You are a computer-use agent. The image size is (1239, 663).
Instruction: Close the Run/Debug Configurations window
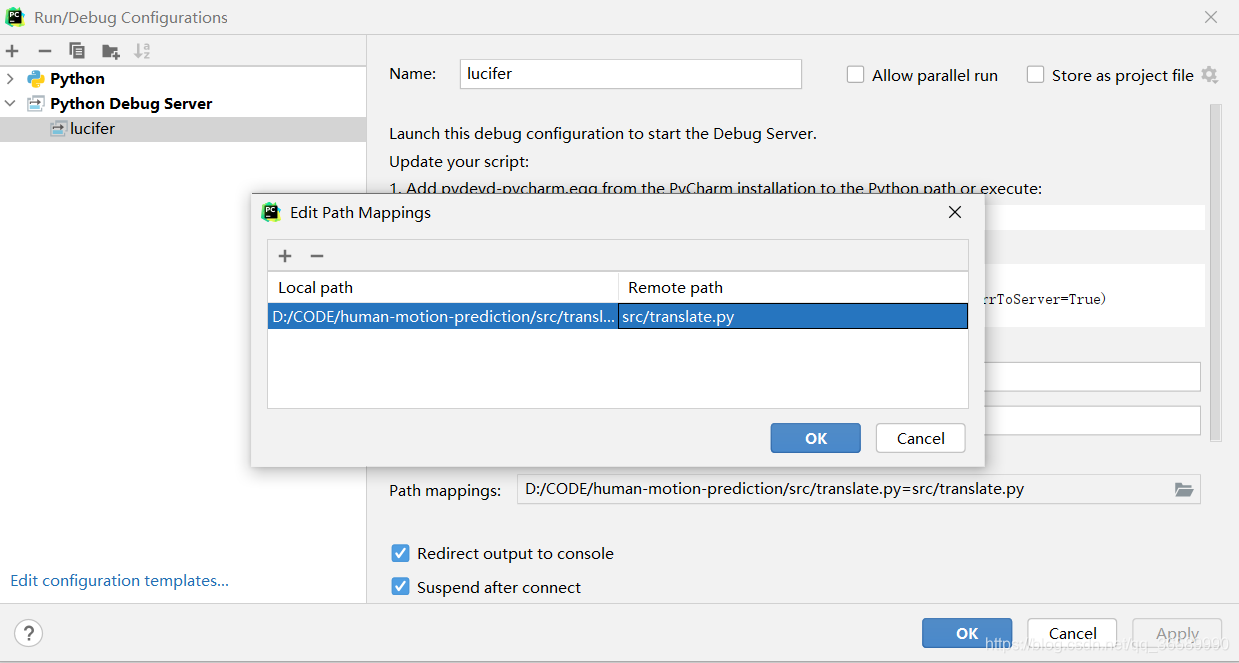[x=1211, y=17]
